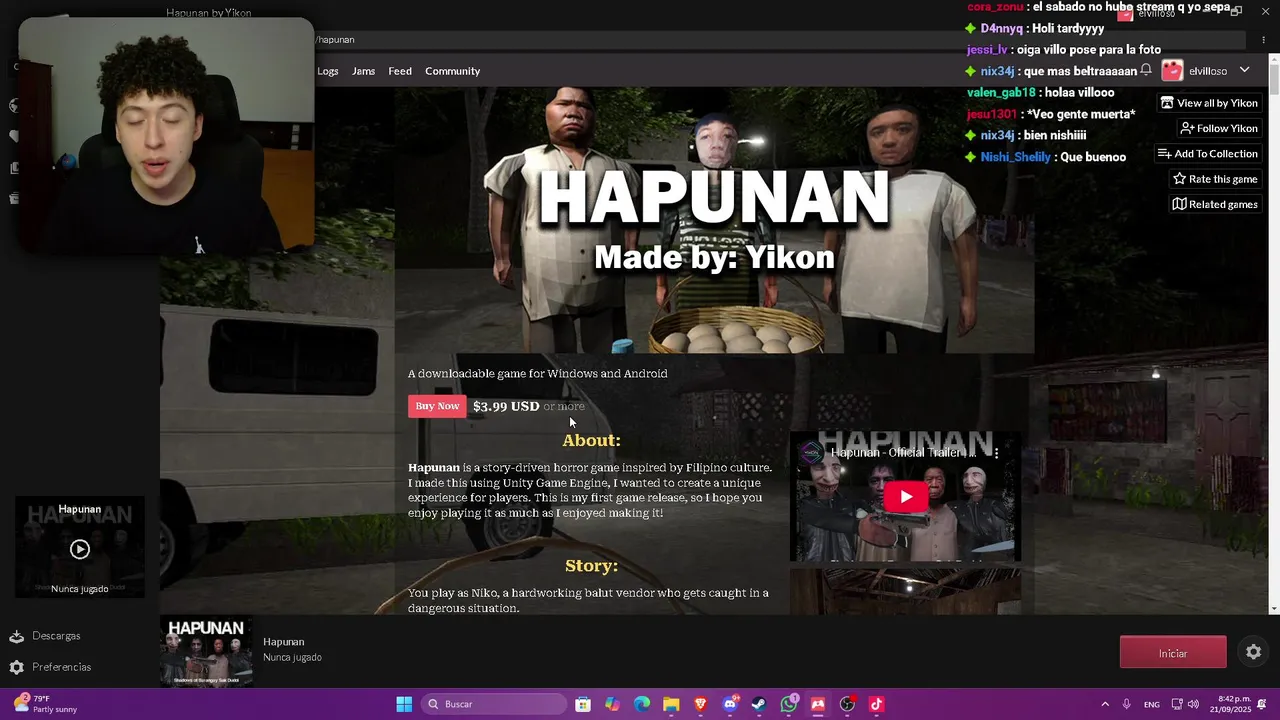Viewport: 1280px width, 720px height.
Task: Click the '$3.99 USD' price text
Action: 506,406
